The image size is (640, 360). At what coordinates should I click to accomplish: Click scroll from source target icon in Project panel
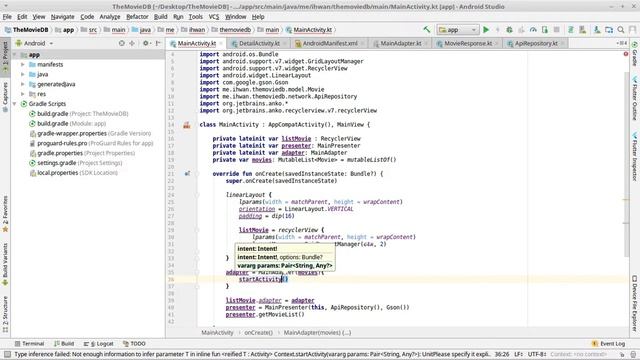point(121,43)
